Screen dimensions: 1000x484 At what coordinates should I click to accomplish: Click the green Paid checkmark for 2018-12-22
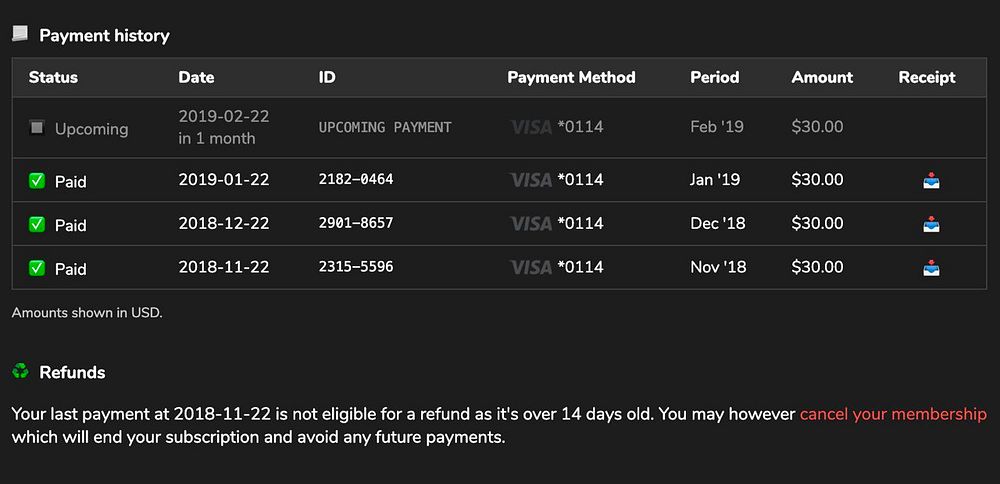coord(37,224)
